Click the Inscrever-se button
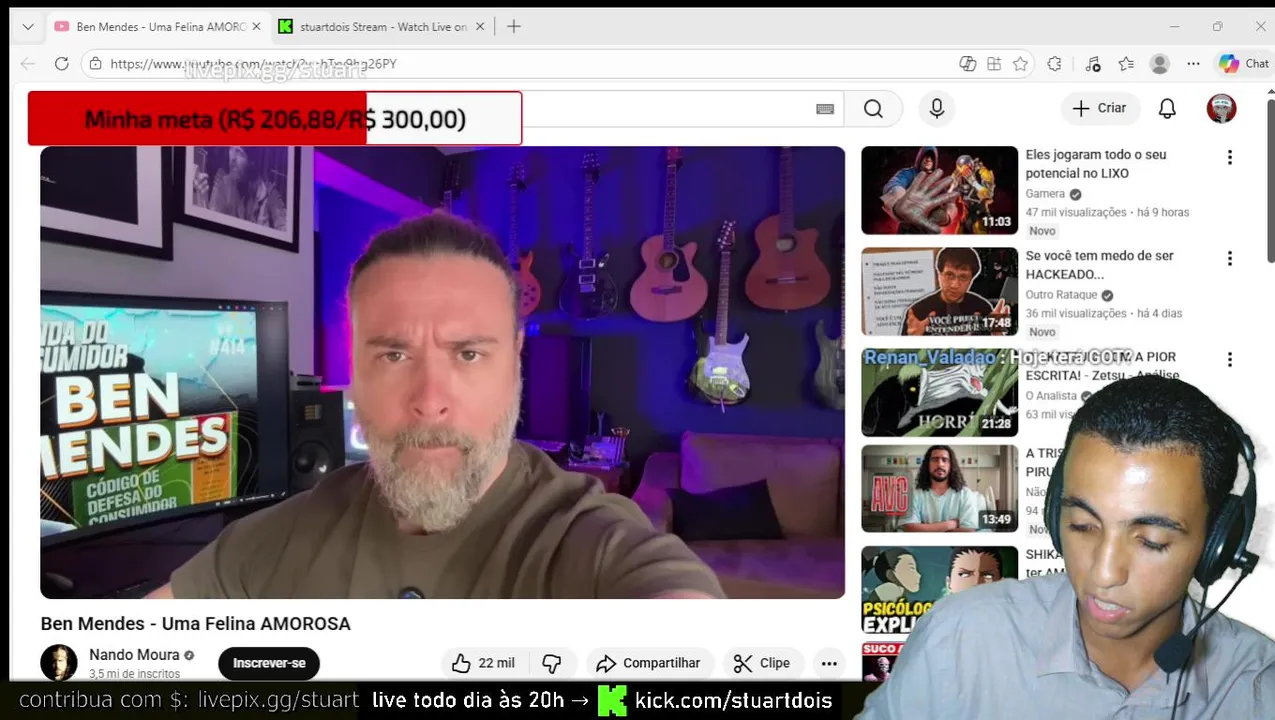The image size is (1275, 720). (x=269, y=663)
